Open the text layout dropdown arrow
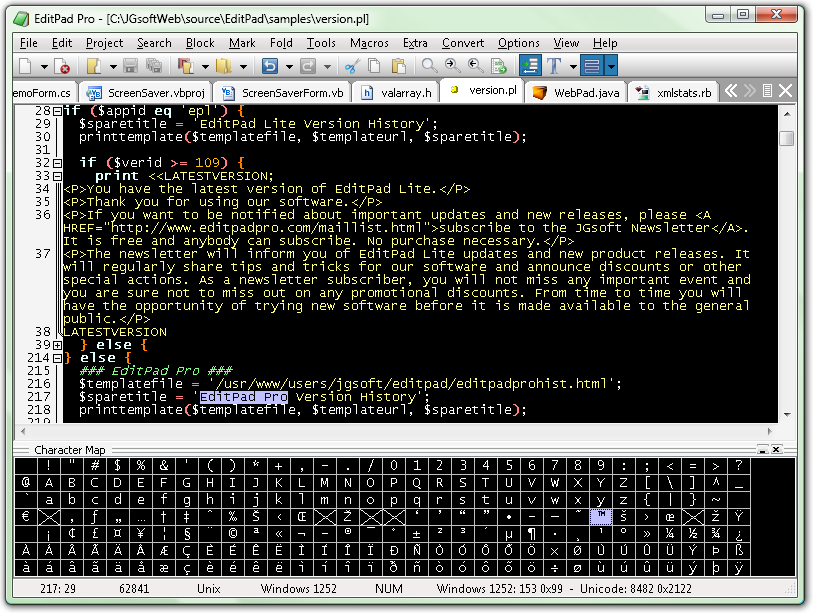 click(611, 66)
